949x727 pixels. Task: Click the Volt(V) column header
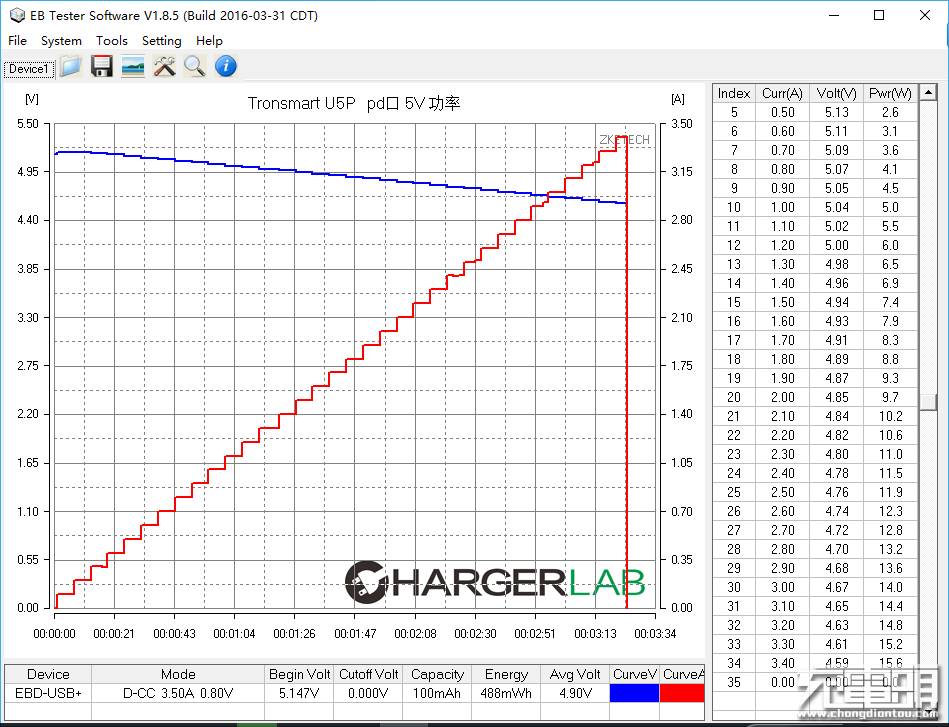click(x=836, y=93)
